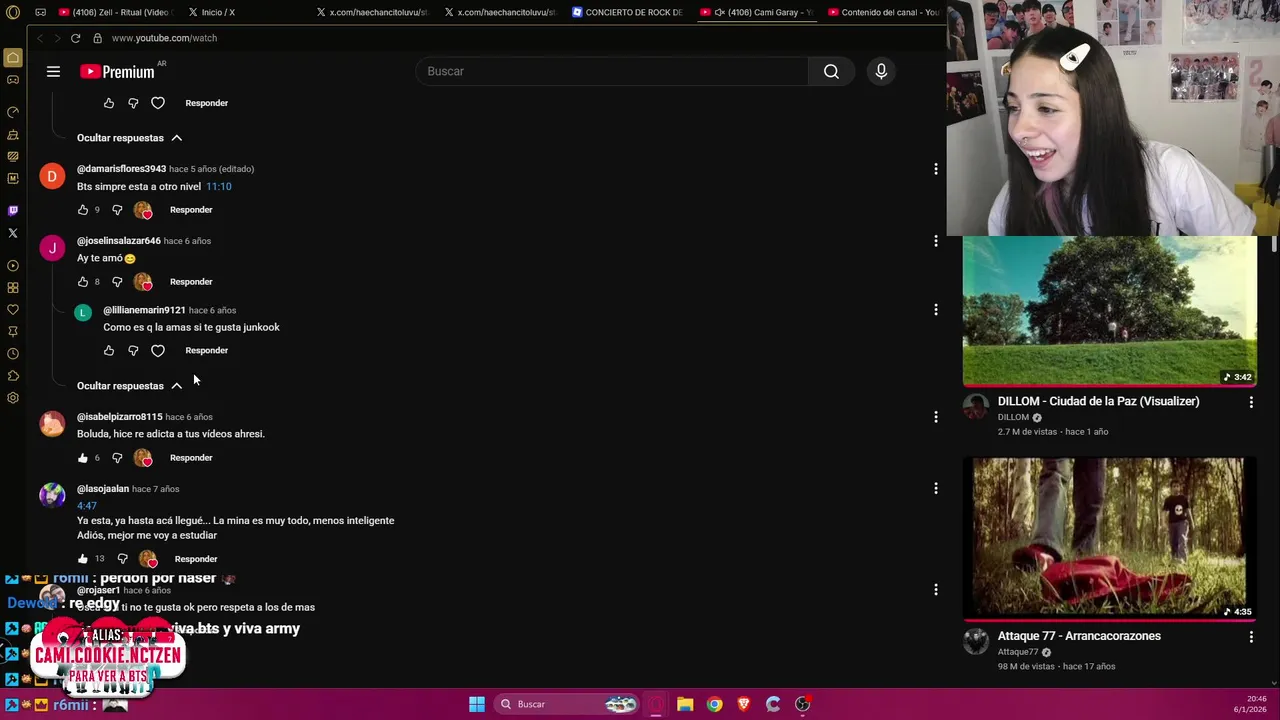Open Attaque 77 Arrancacorazones thumbnail
Screen dimensions: 1280x720
[1109, 539]
